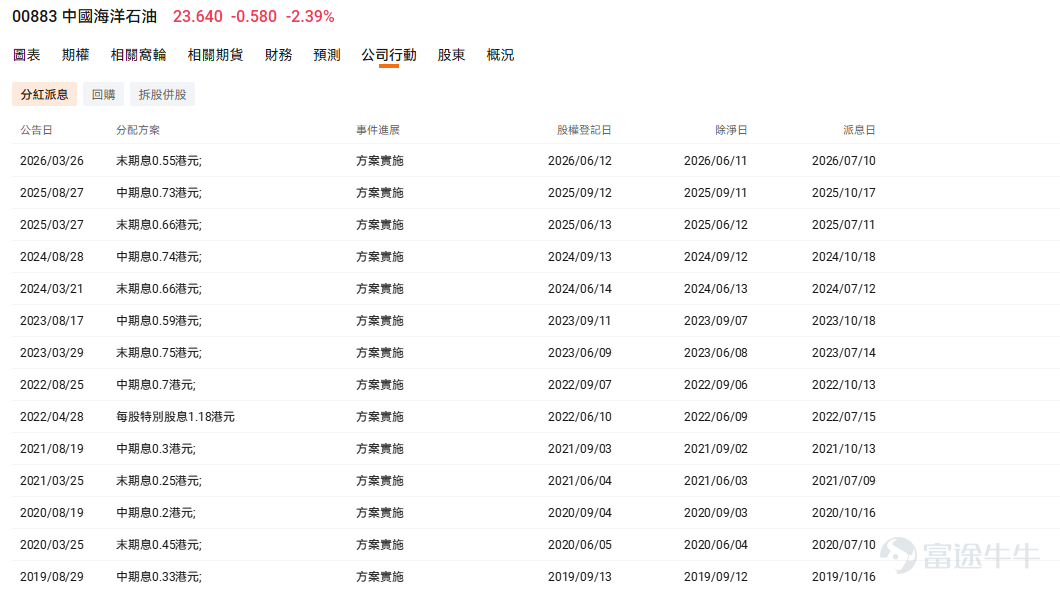Viewport: 1060px width, 592px height.
Task: Click the 中期息0.59港元 plan cell
Action: pos(159,320)
